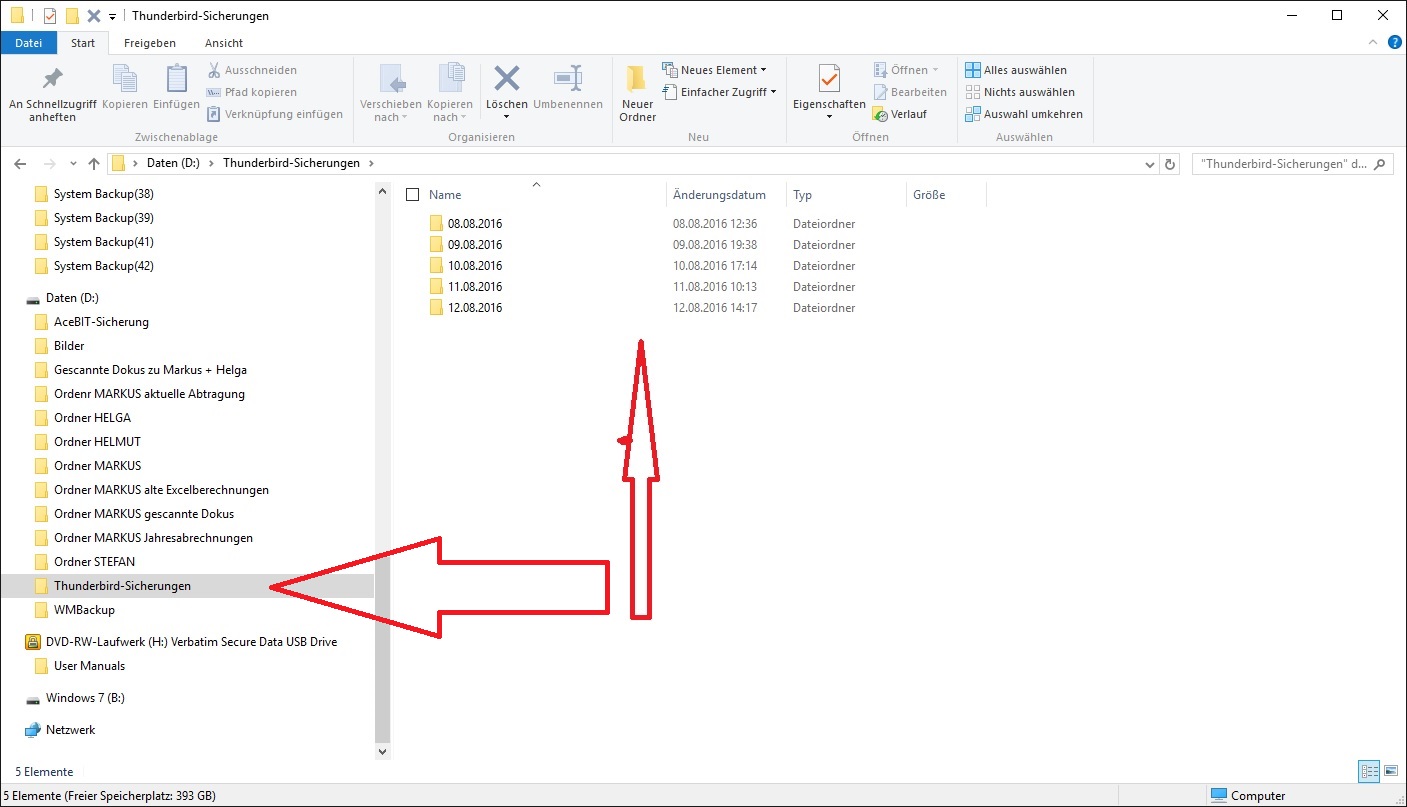Click Daten (D:) in the address breadcrumb
This screenshot has width=1407, height=807.
coord(174,163)
